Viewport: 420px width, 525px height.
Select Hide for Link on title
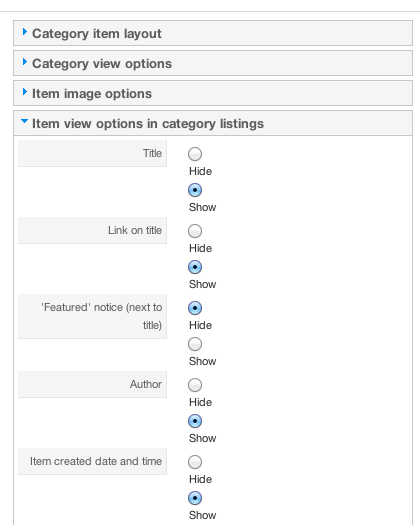coord(195,231)
